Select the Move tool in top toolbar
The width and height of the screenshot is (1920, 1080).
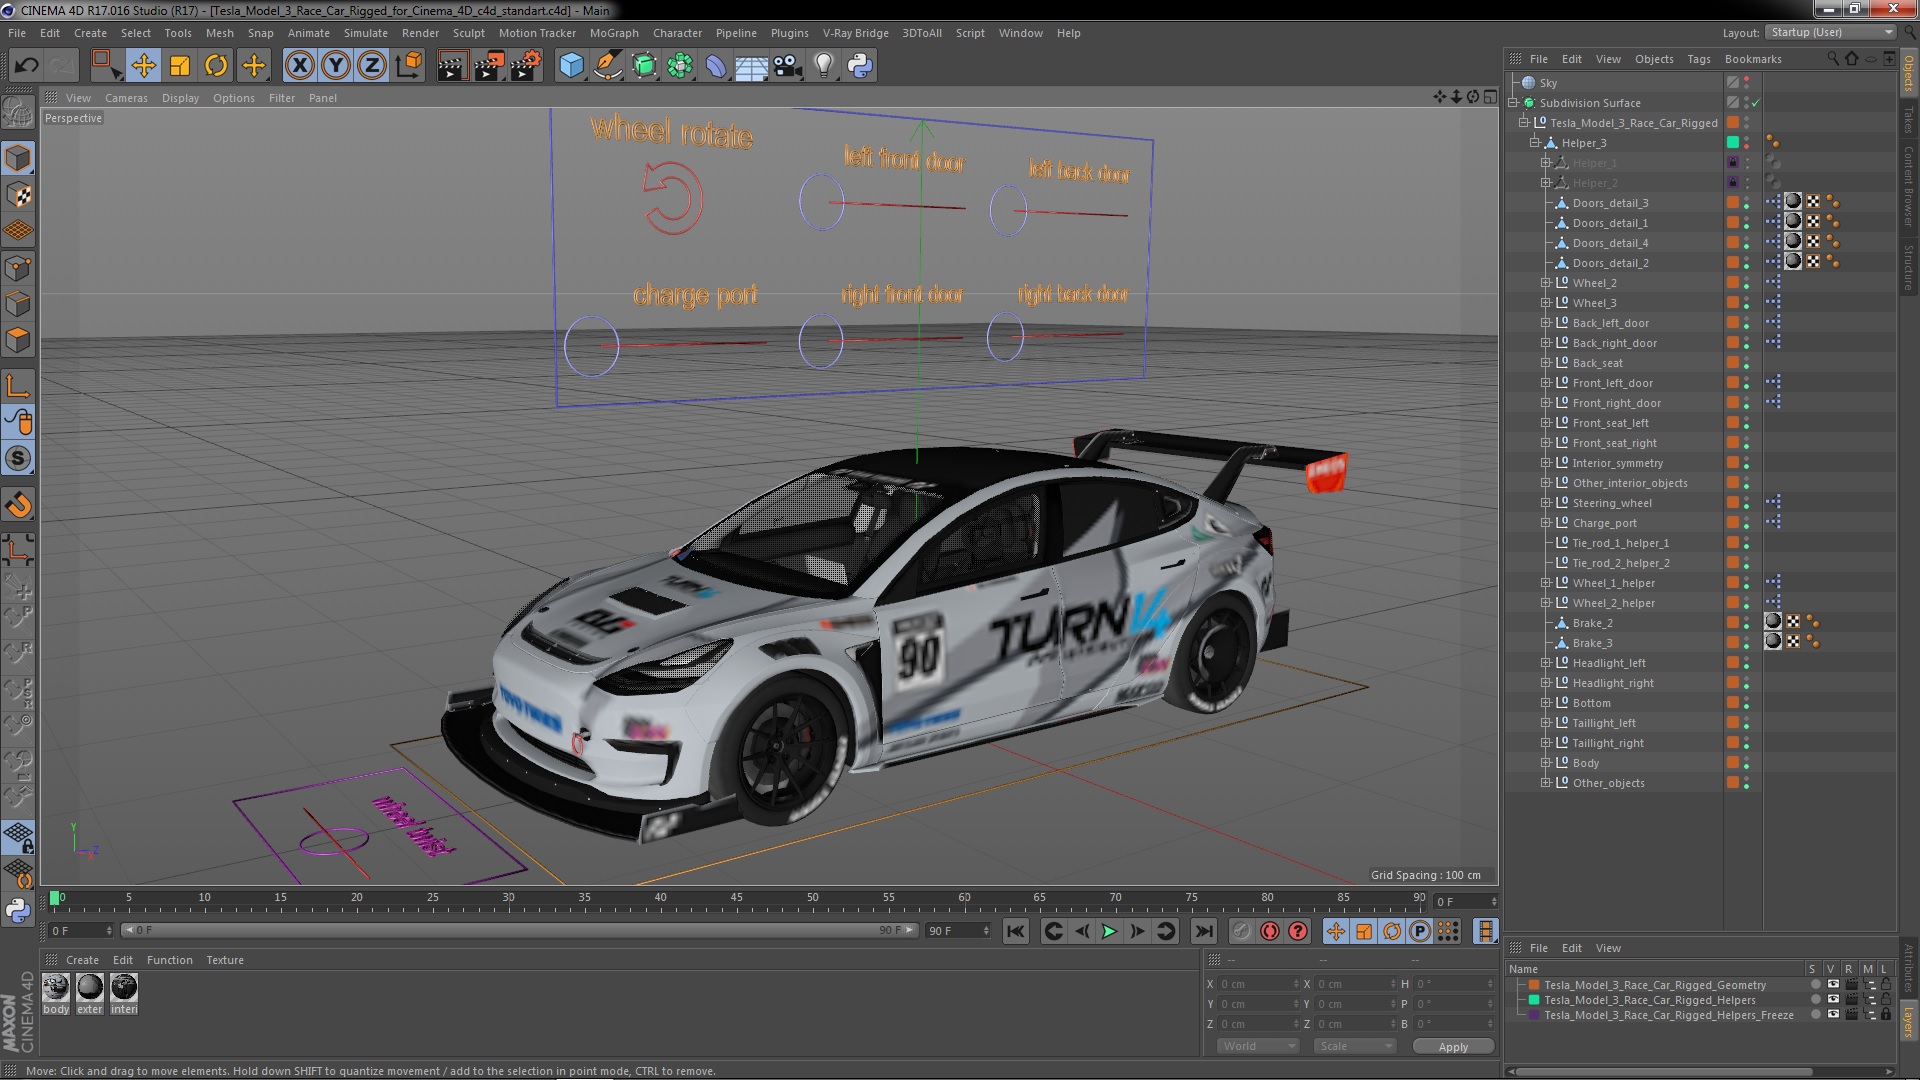(143, 66)
